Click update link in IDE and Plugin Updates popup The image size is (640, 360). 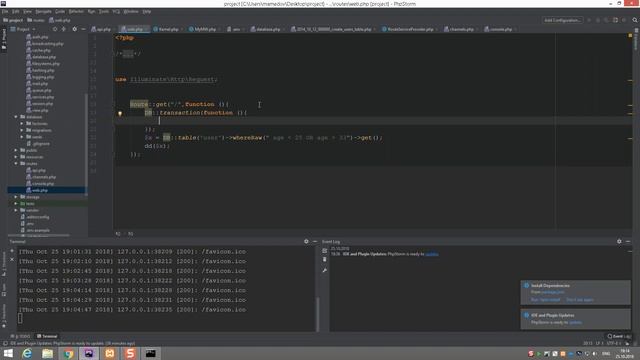tap(575, 322)
